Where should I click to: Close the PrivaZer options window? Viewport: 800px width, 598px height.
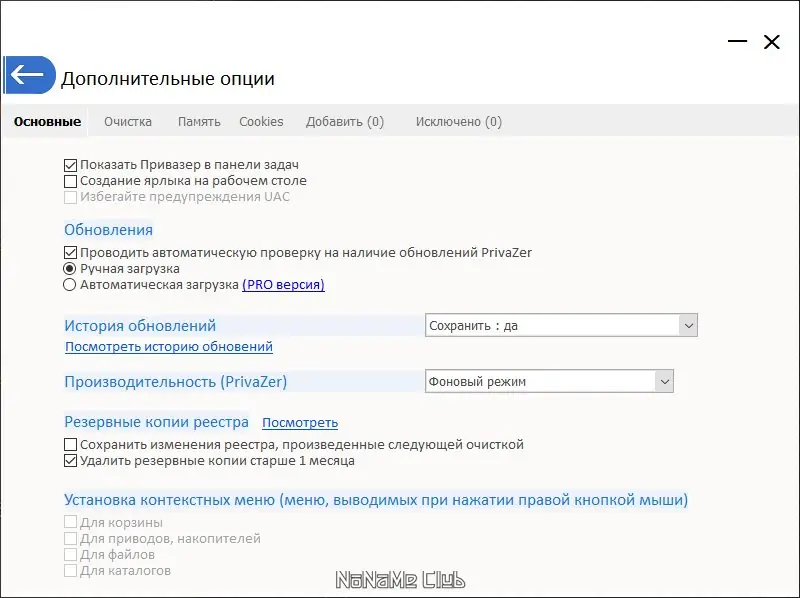(771, 42)
